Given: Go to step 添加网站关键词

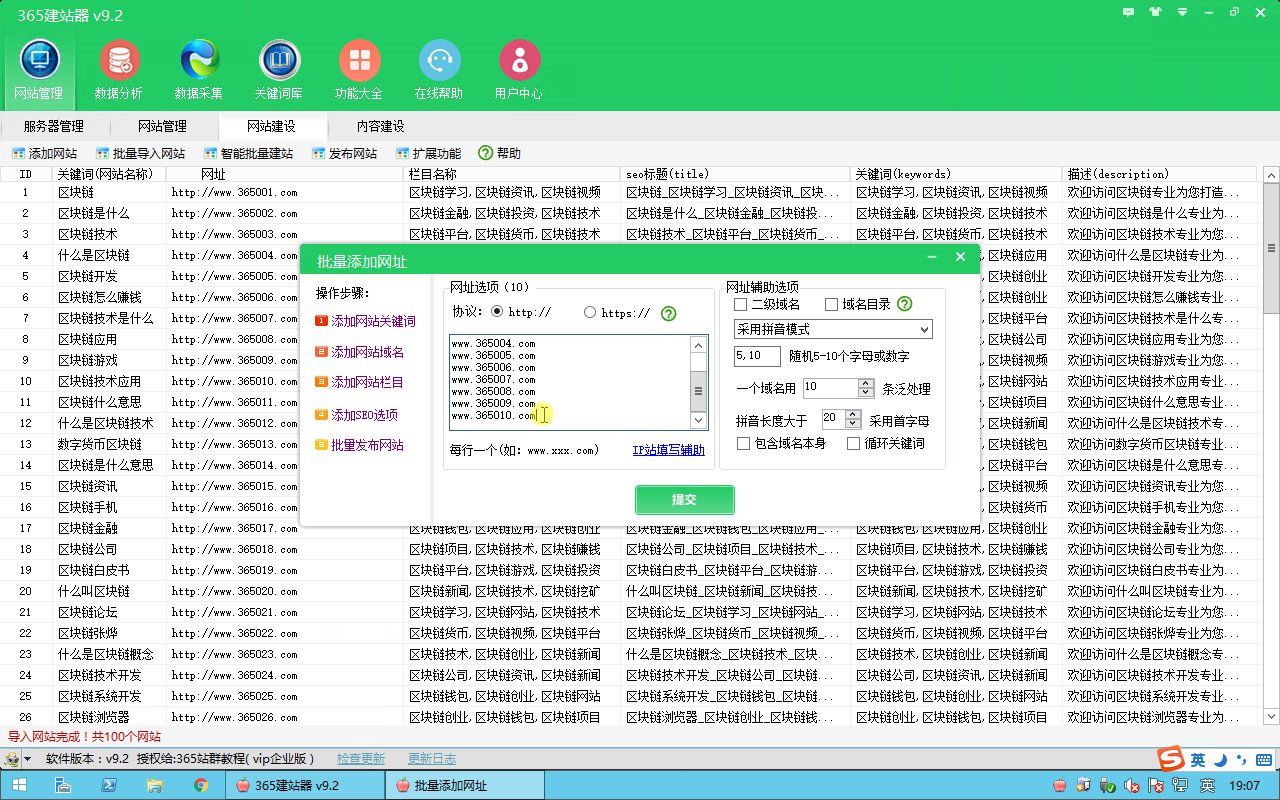Looking at the screenshot, I should (365, 321).
